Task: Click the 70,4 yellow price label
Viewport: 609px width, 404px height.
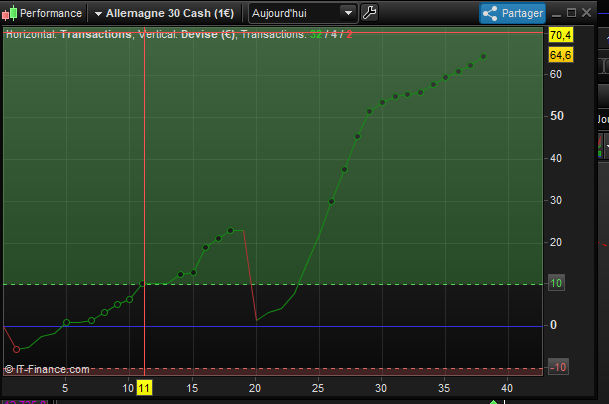Action: pos(560,35)
